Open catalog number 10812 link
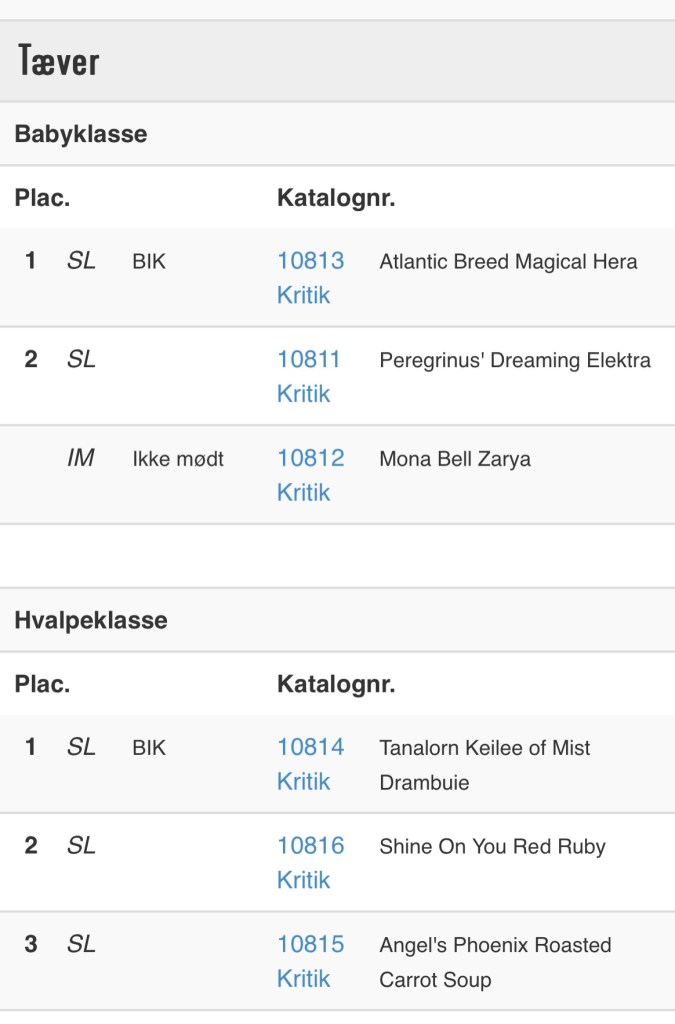675x1024 pixels. tap(310, 458)
